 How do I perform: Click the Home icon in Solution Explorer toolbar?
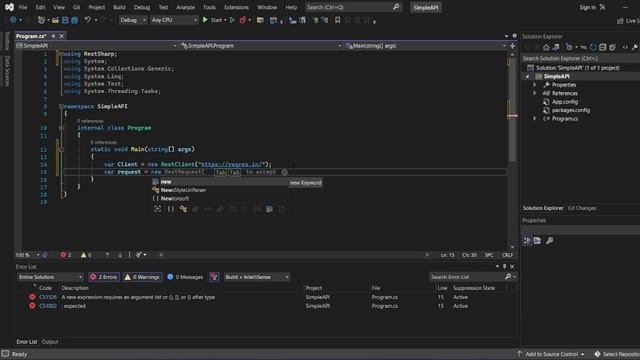pos(546,47)
